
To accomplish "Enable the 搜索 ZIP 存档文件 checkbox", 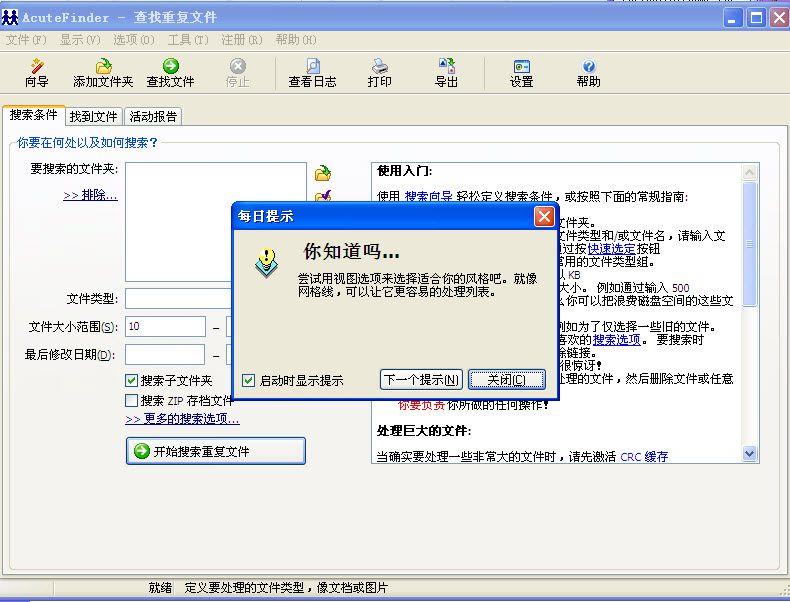I will pos(132,400).
